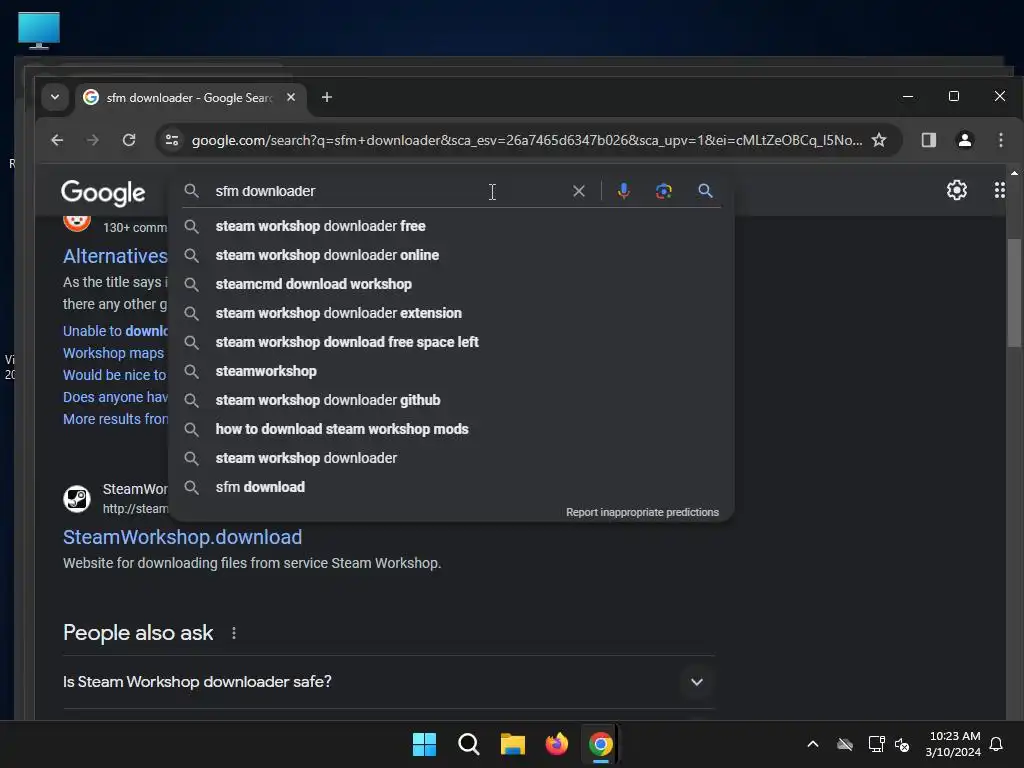Open File Explorer from the taskbar
The height and width of the screenshot is (768, 1024).
click(513, 744)
